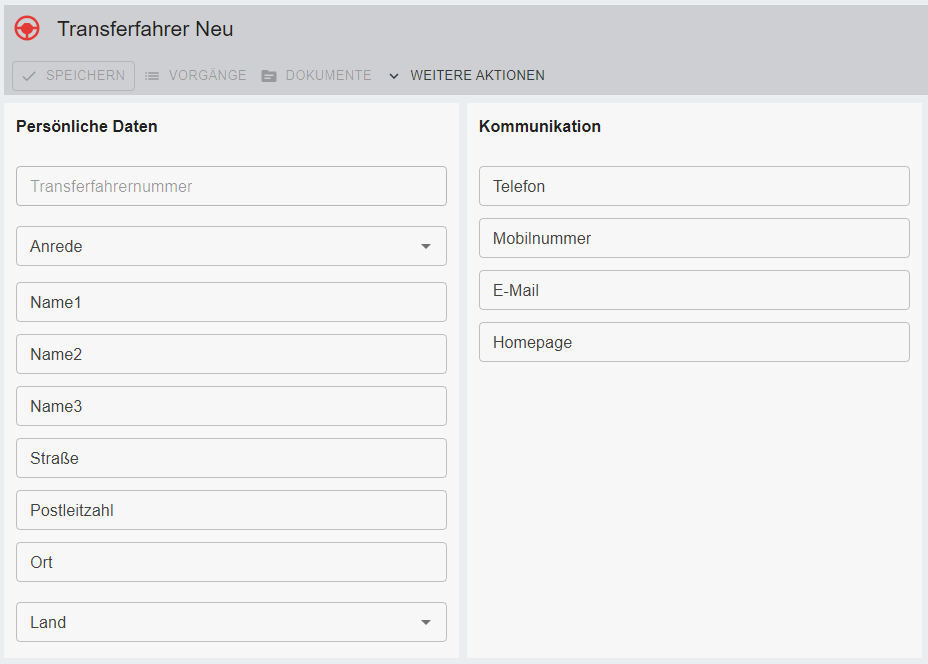928x664 pixels.
Task: Open the Weitere Aktionen menu
Action: point(477,76)
